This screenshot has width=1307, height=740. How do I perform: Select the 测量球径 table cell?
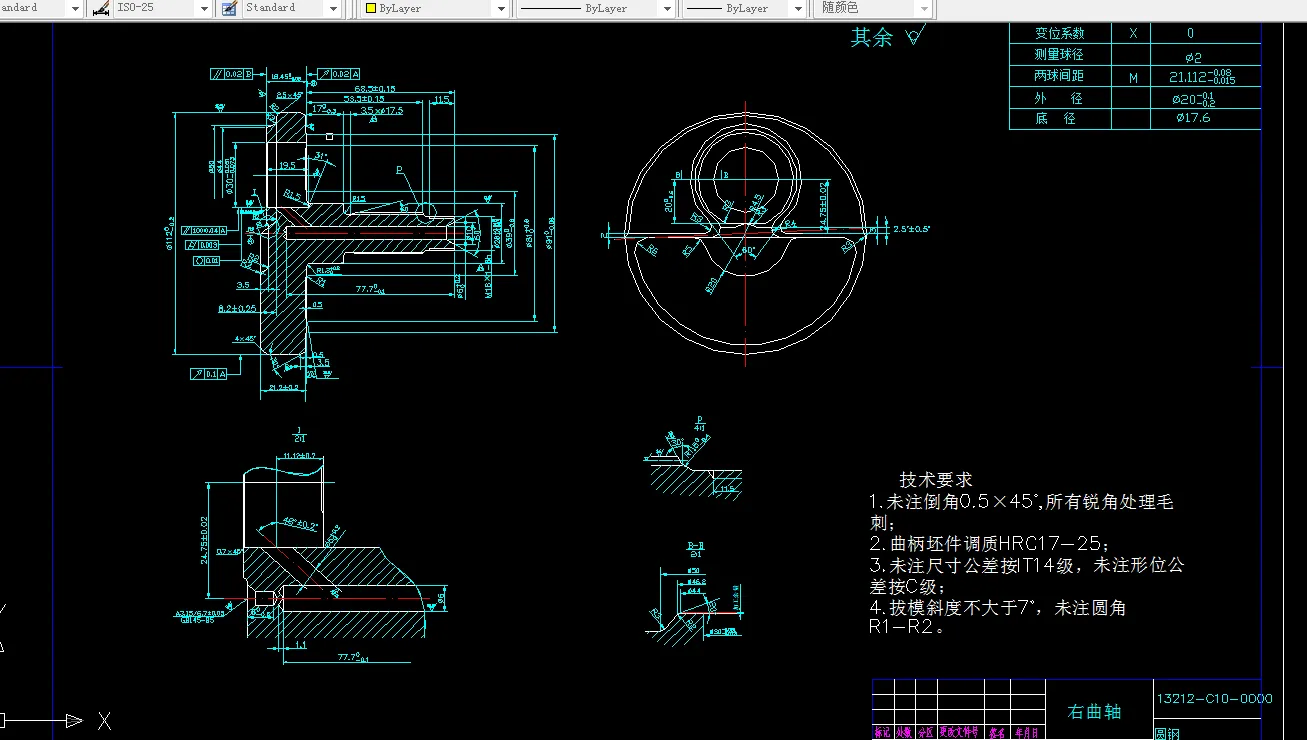[x=1059, y=54]
